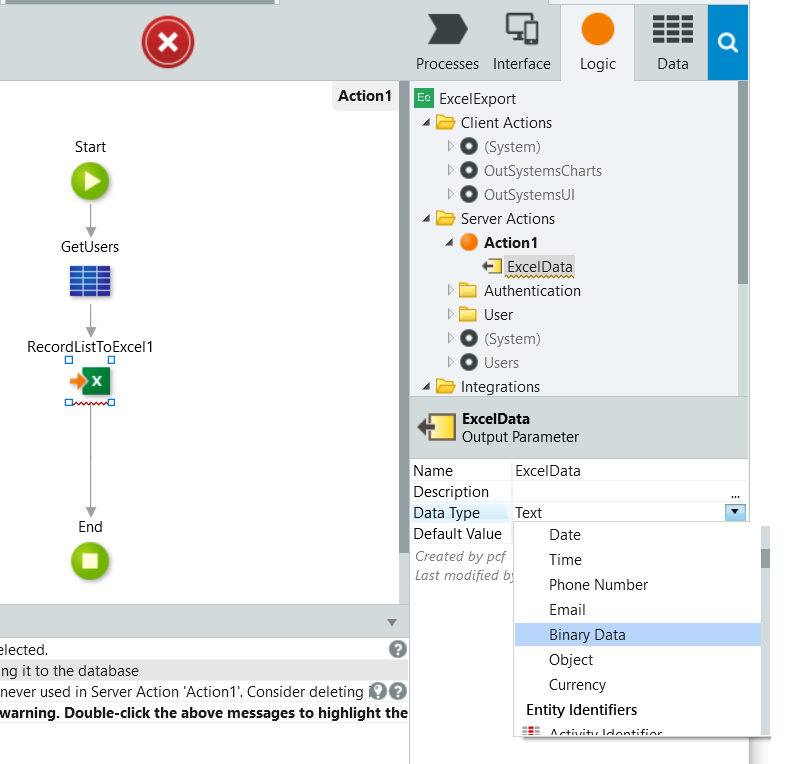Select the Start node in flow

(90, 182)
